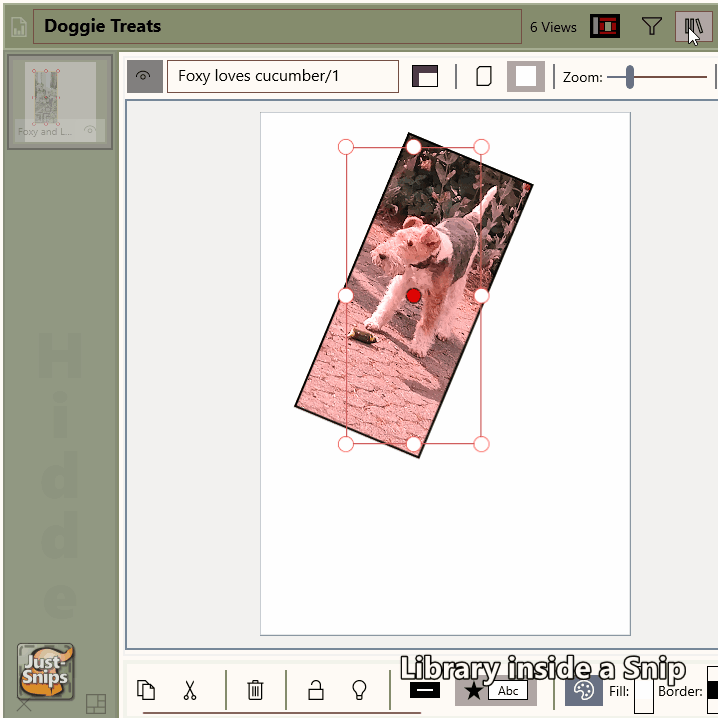Screen dimensions: 718x718
Task: Click the Zoom slider handle
Action: coord(630,76)
